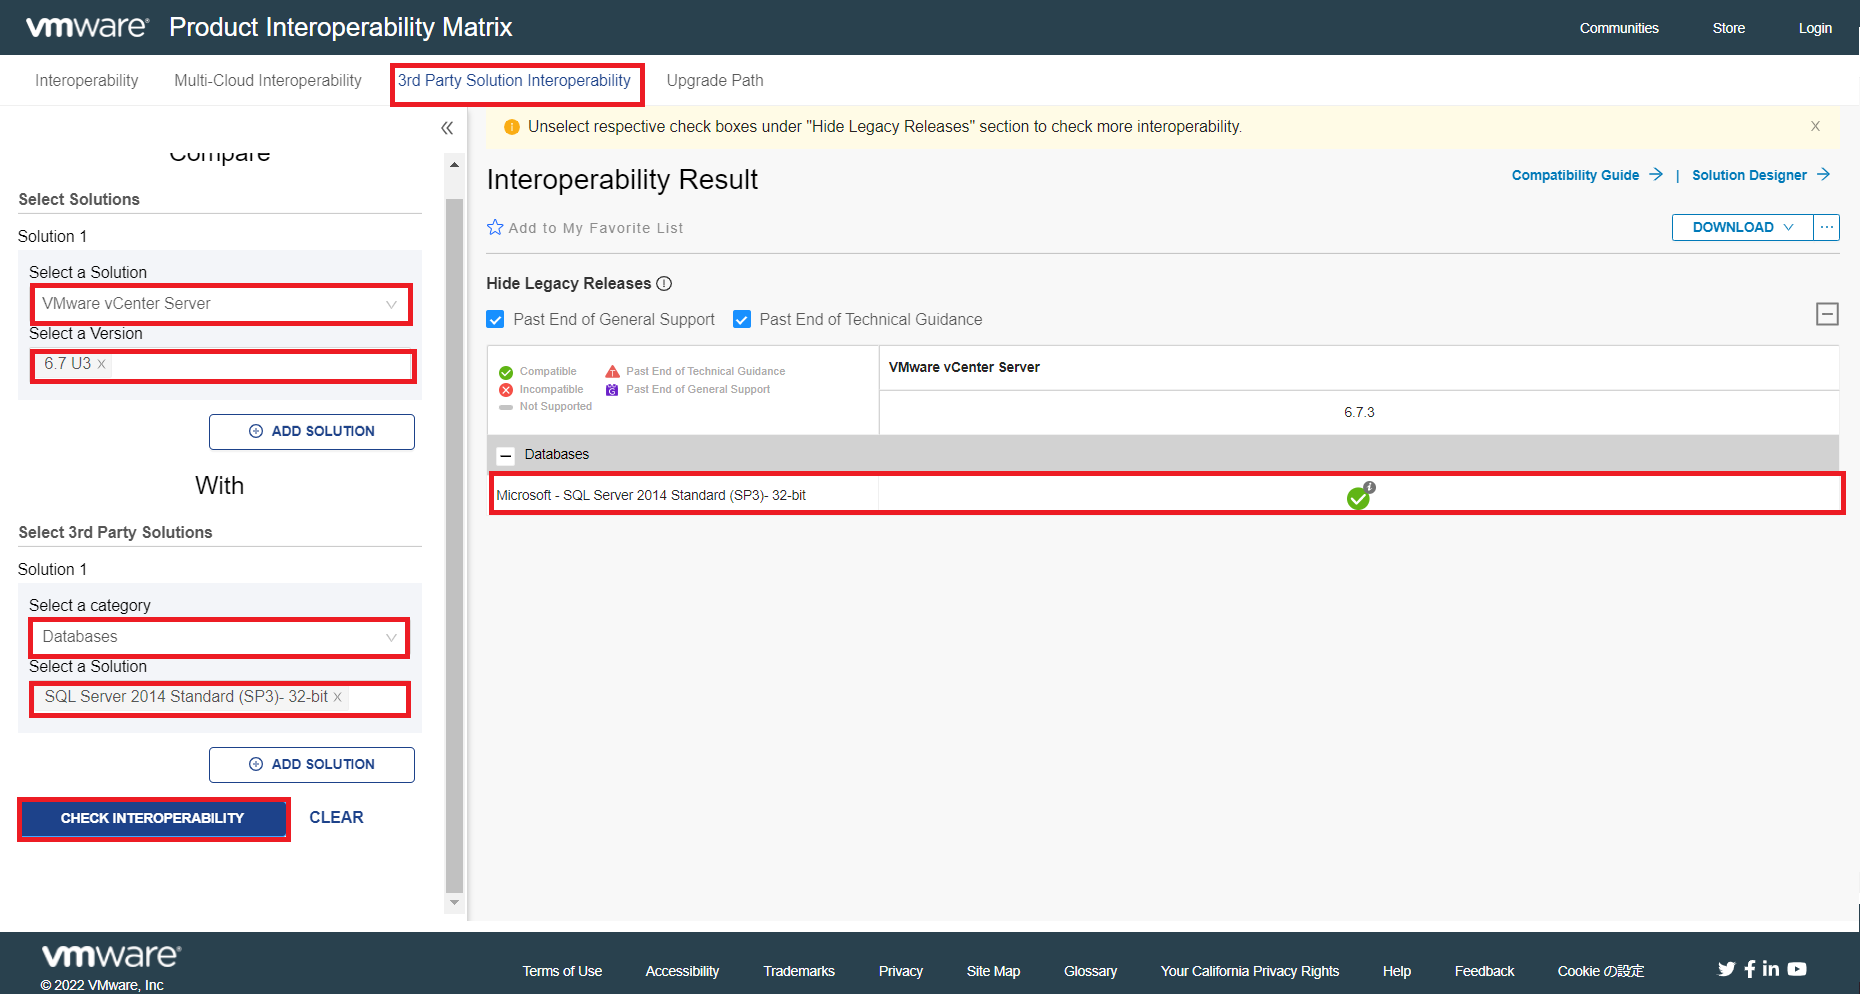Open the Select a Solution dropdown
Screen dimensions: 1860x994
point(221,304)
